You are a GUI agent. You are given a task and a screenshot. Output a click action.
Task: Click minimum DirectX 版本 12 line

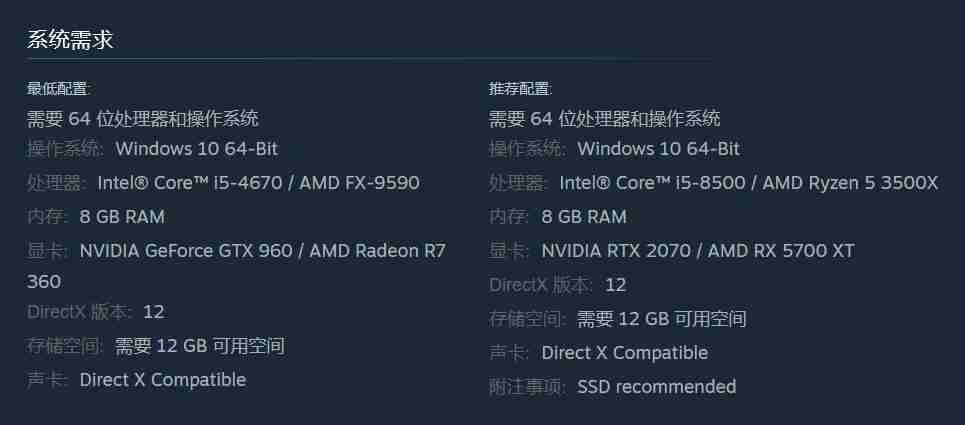click(96, 312)
